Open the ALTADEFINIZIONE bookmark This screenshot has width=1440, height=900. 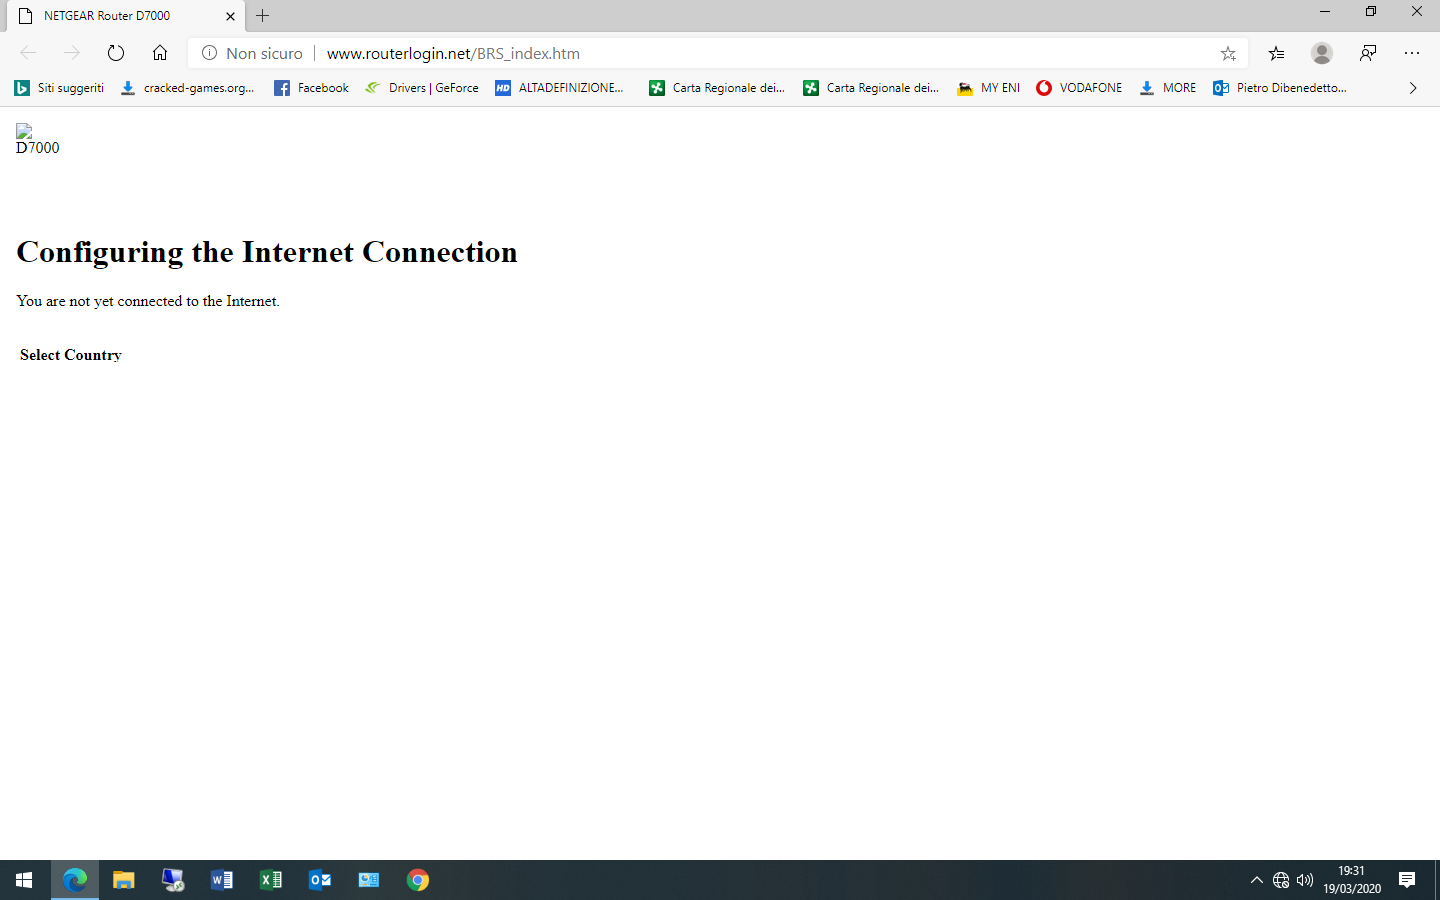(559, 88)
